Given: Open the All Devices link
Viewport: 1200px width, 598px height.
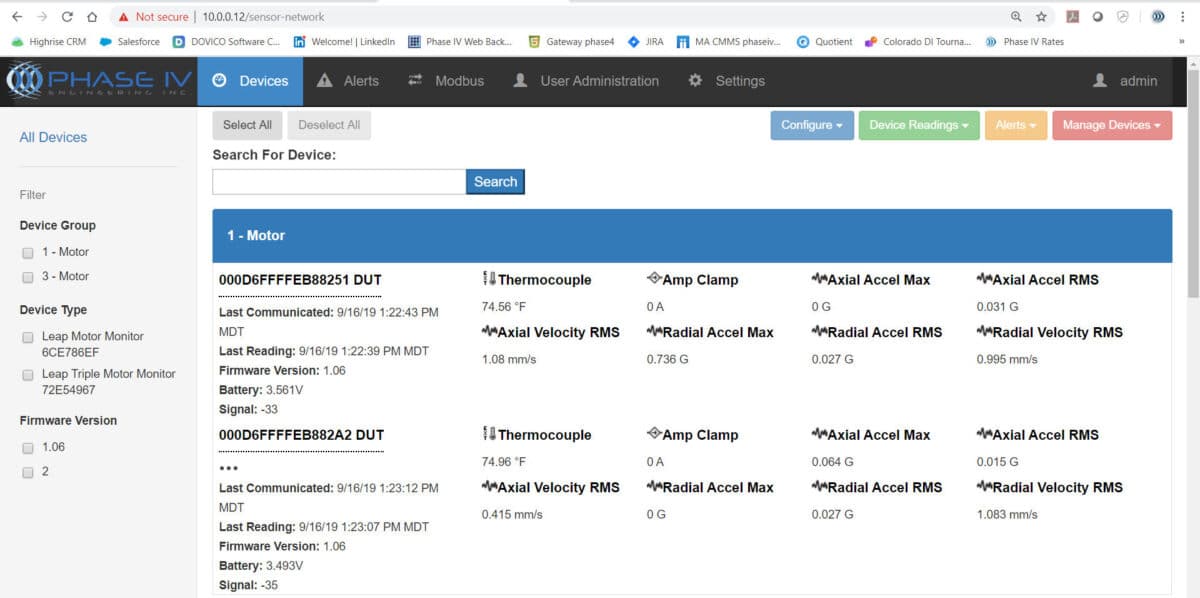Looking at the screenshot, I should [x=53, y=137].
